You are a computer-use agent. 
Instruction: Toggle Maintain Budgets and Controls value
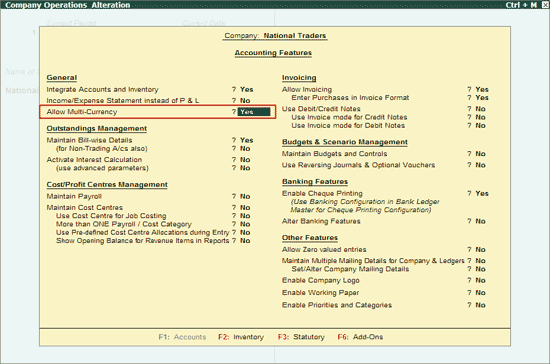(x=480, y=154)
